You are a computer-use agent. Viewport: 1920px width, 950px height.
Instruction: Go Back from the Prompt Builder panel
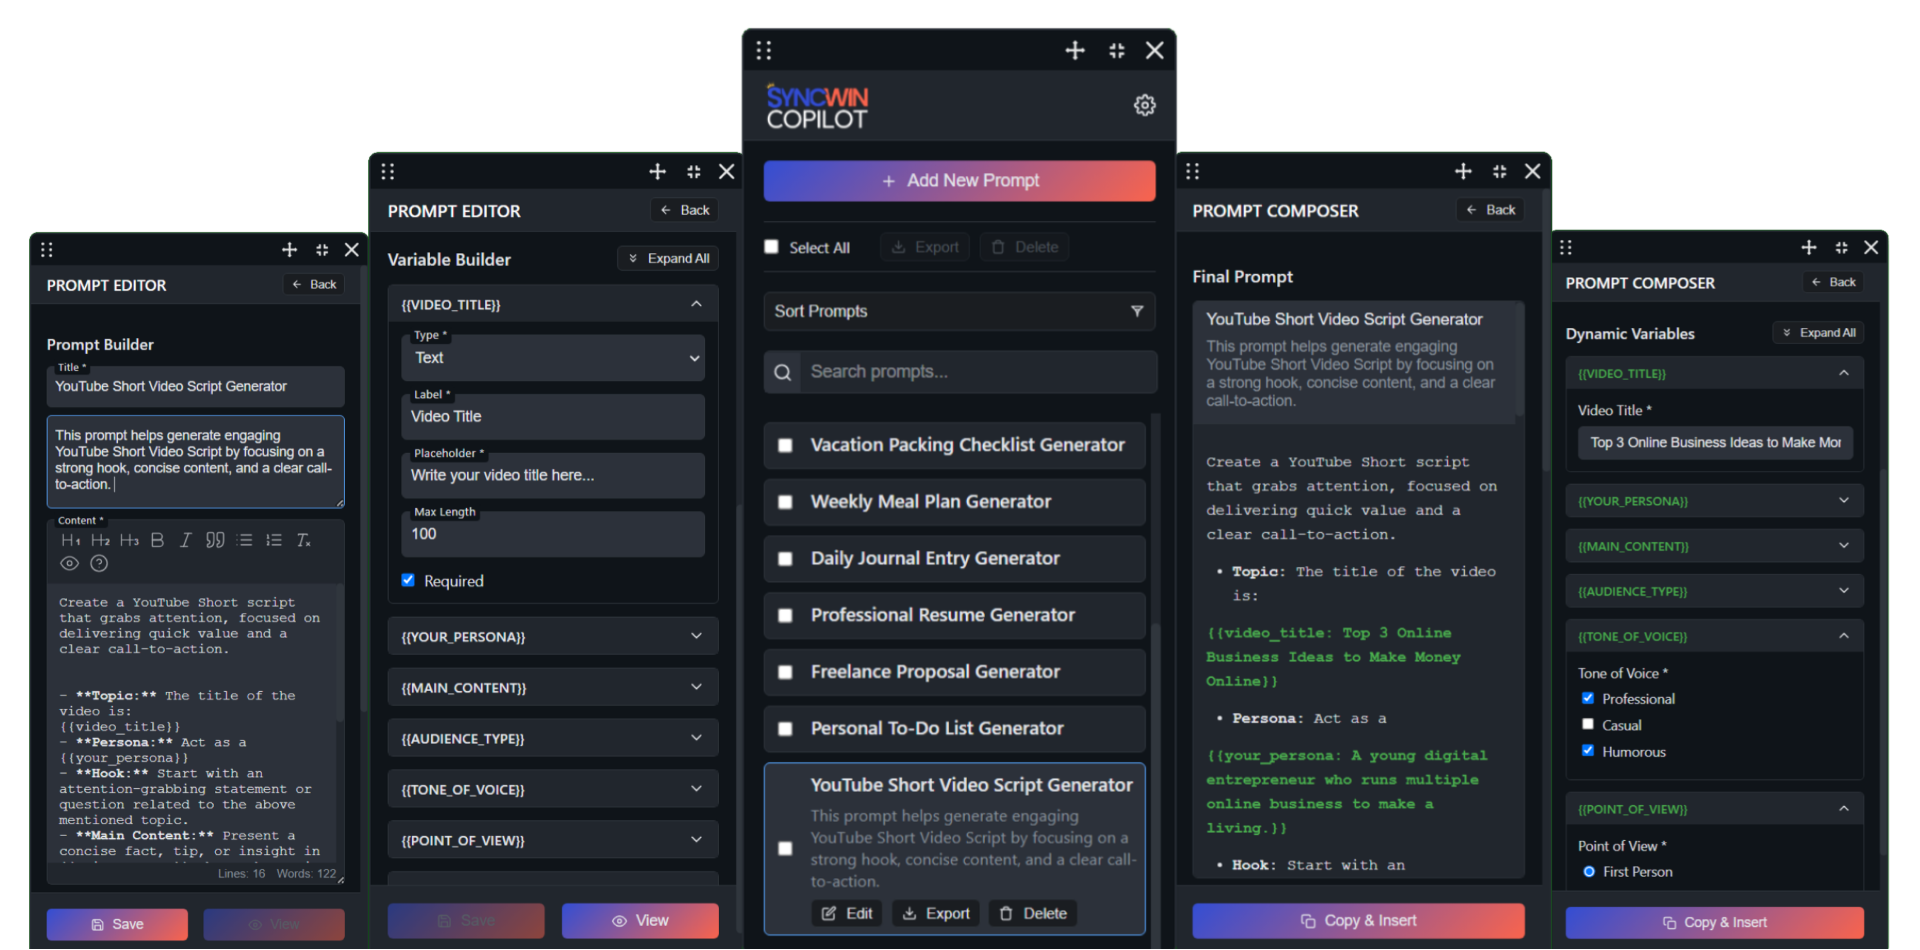(314, 285)
